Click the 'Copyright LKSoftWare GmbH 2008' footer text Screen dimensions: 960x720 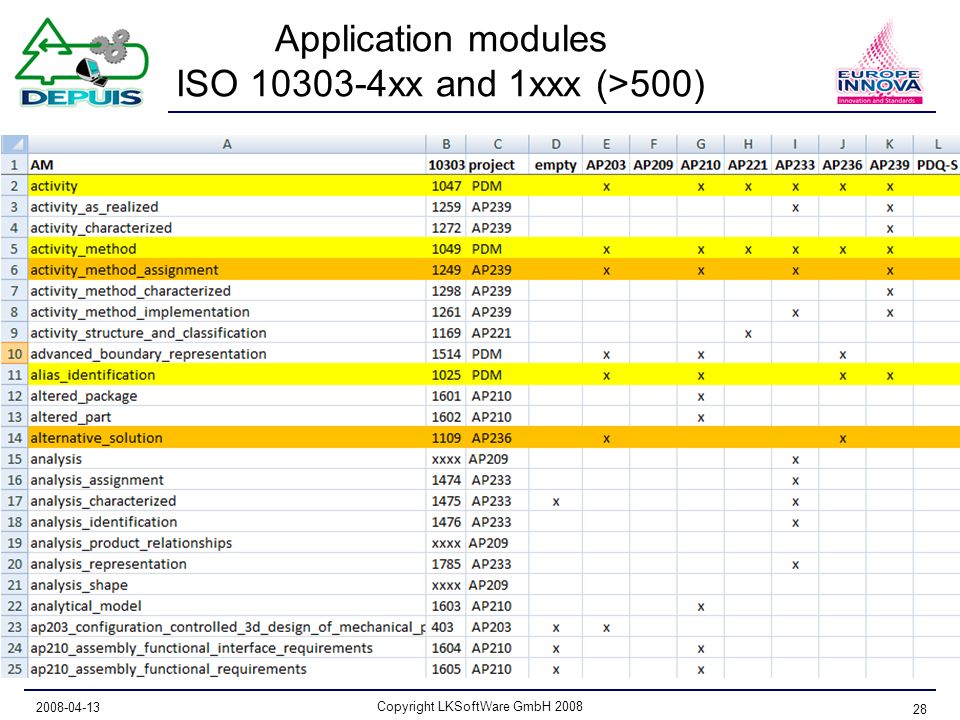pos(479,706)
